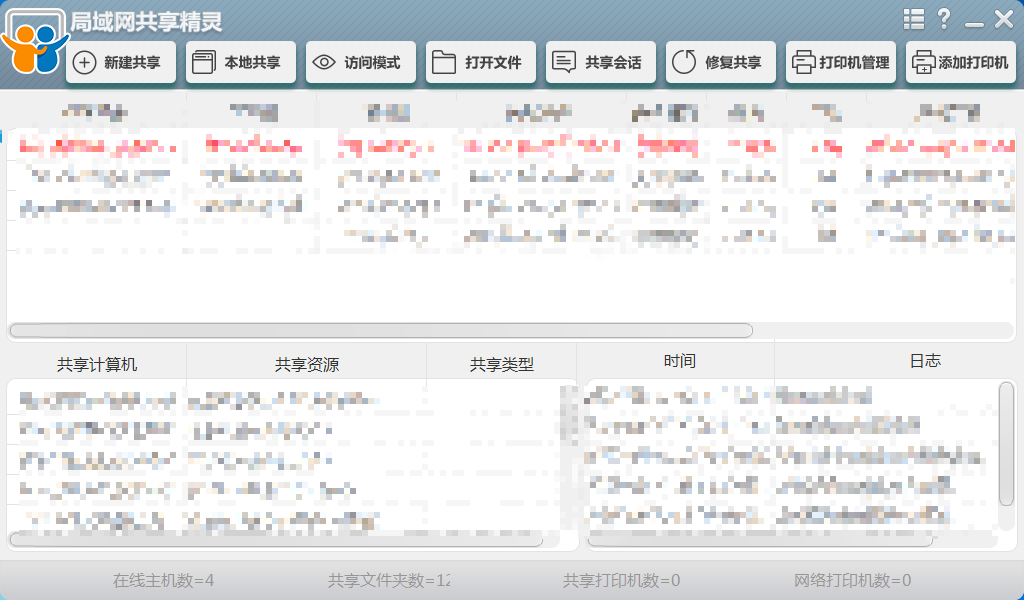
Task: Click the 共享资源 column header
Action: point(307,365)
